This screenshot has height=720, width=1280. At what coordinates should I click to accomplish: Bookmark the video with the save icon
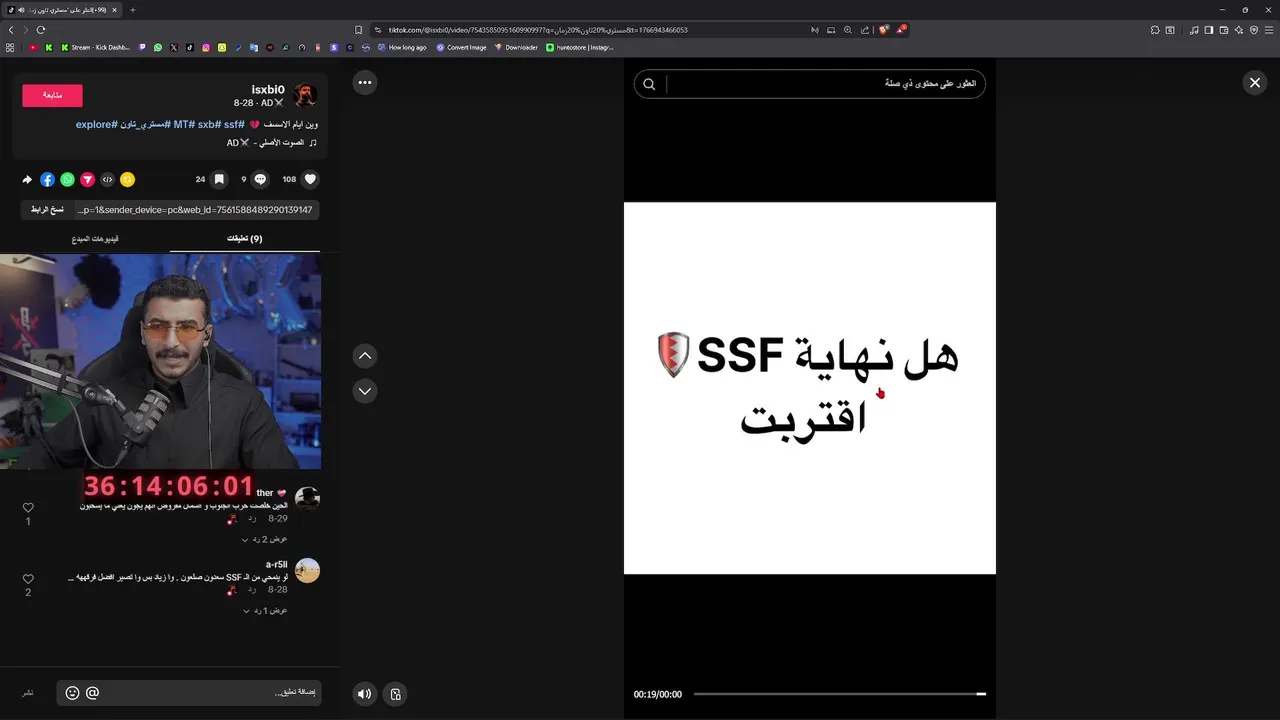click(x=219, y=180)
